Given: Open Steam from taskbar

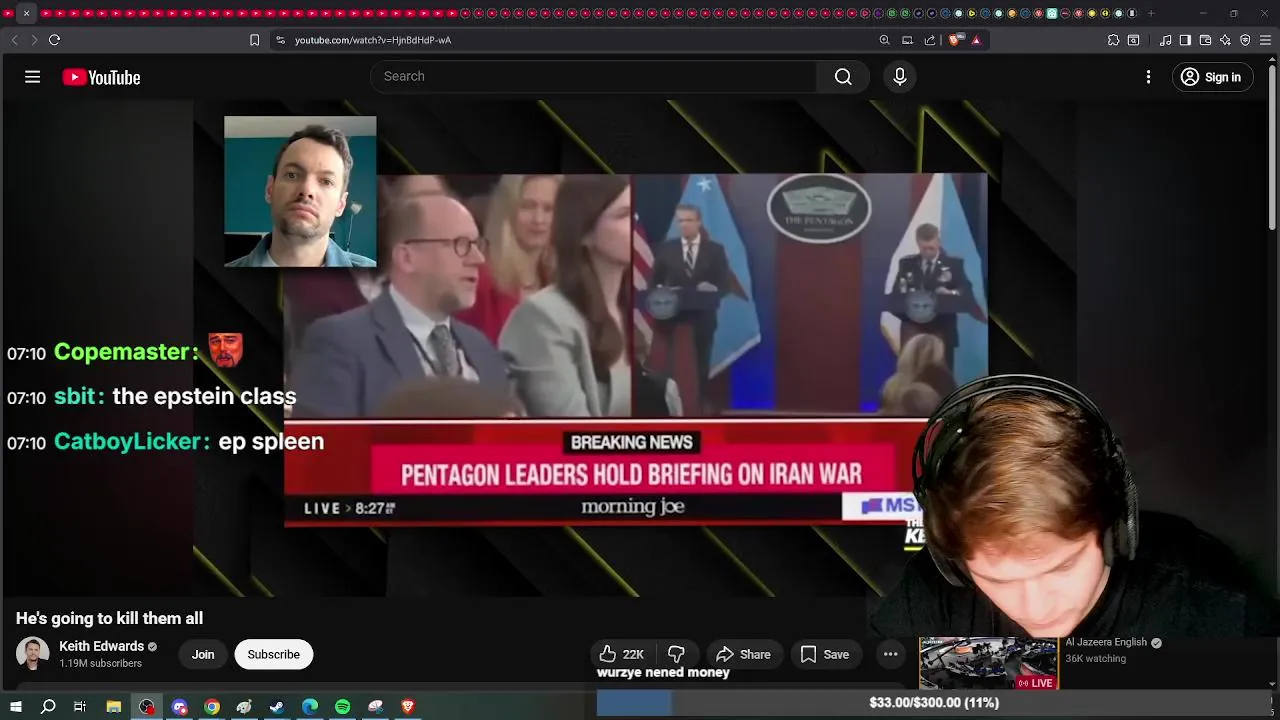Looking at the screenshot, I should 277,706.
